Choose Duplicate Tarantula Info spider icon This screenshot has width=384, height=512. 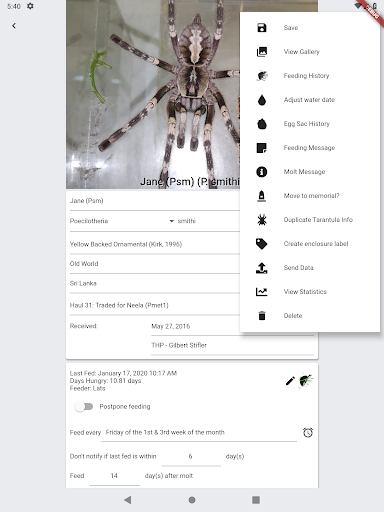pyautogui.click(x=262, y=220)
